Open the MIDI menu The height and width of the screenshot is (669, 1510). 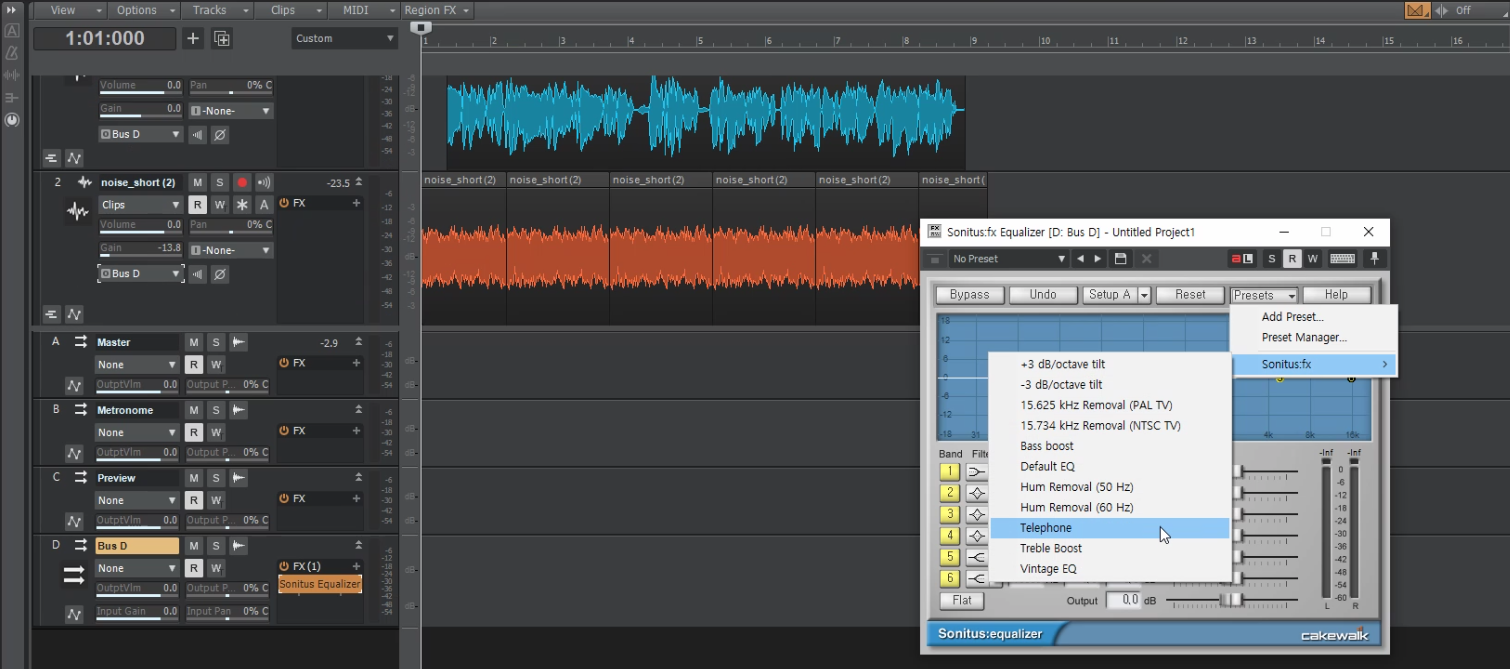364,10
